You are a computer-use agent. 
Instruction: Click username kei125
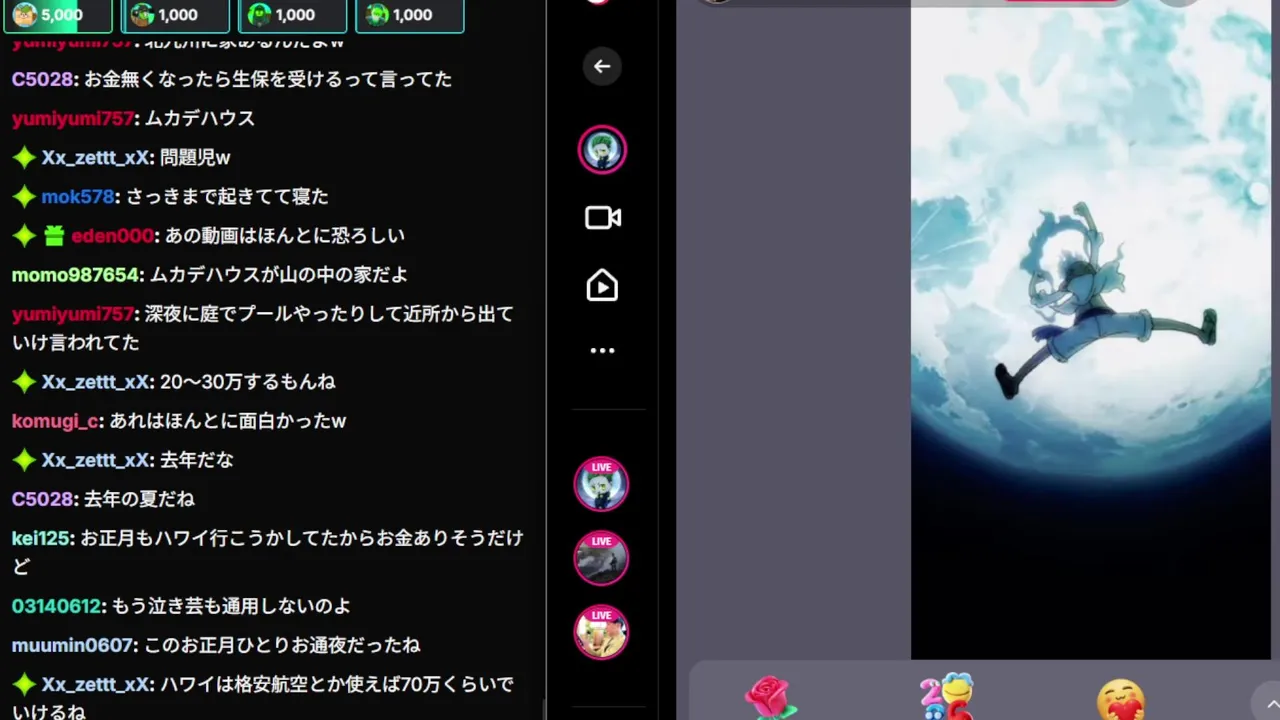(x=41, y=538)
